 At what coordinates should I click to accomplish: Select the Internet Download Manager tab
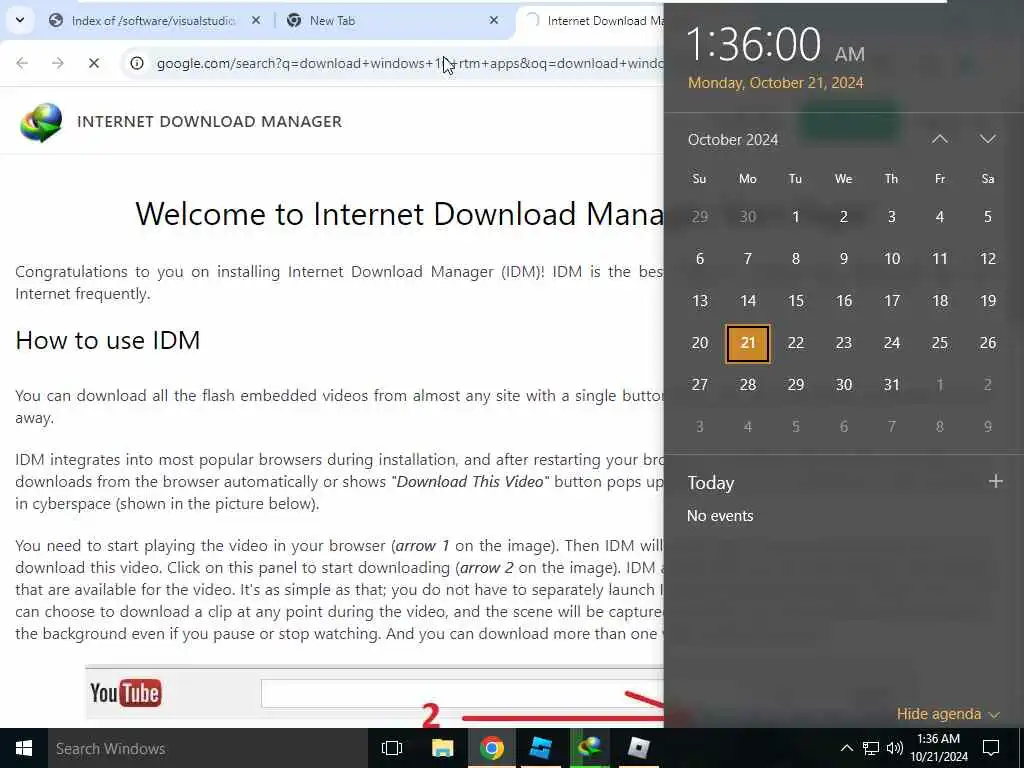pyautogui.click(x=594, y=21)
